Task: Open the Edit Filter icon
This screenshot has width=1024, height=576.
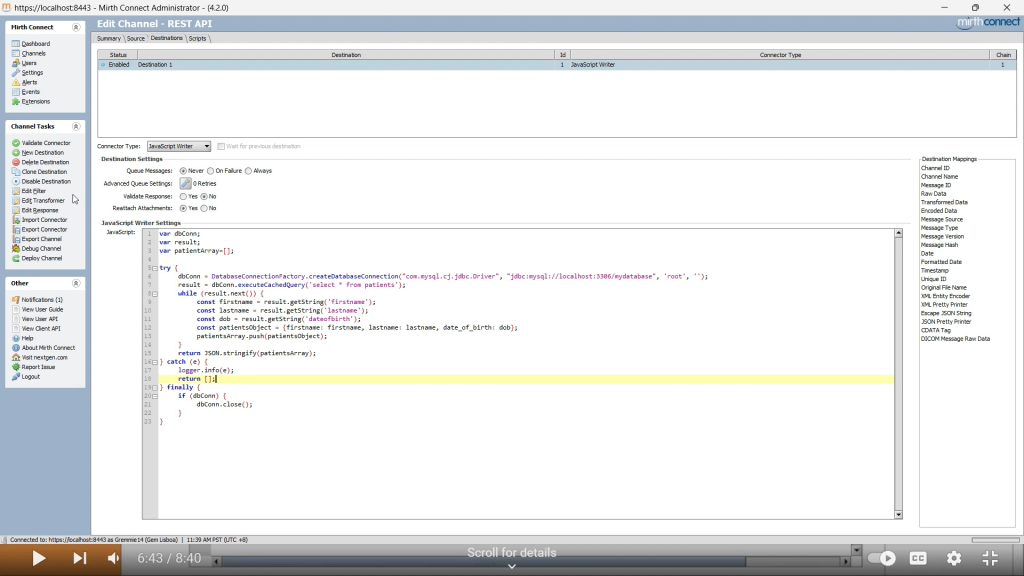Action: (16, 191)
